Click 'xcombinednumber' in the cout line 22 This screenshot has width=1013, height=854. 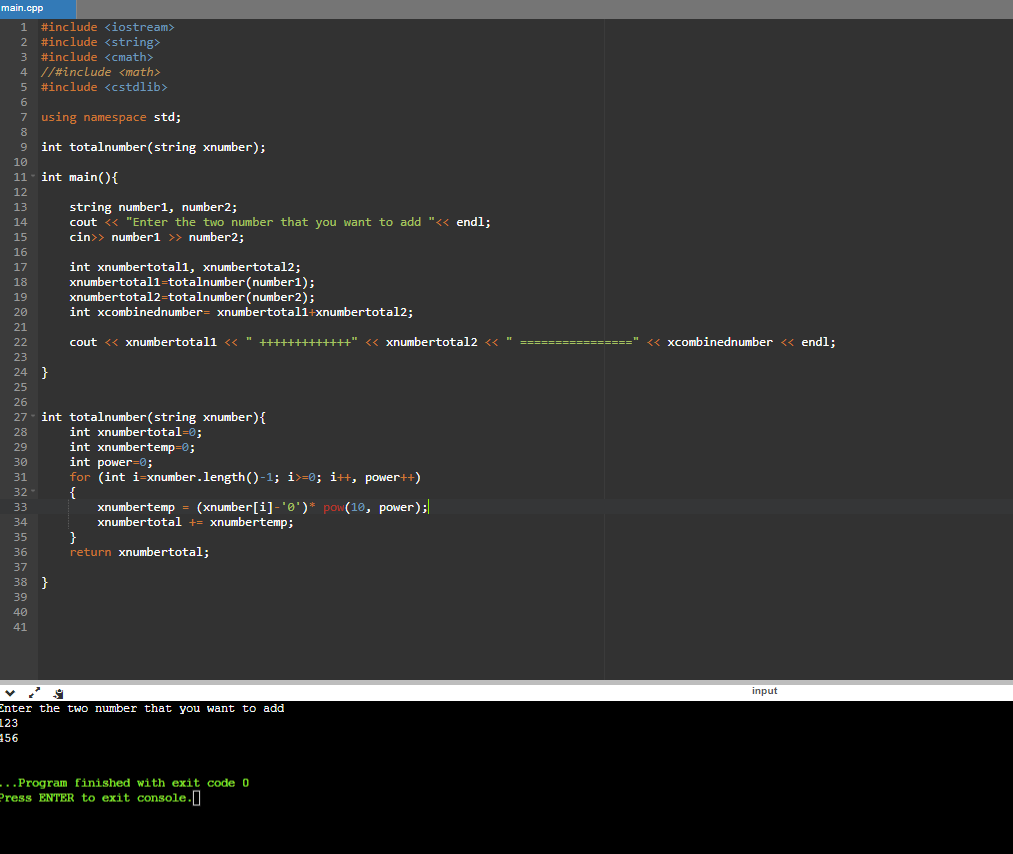pyautogui.click(x=720, y=342)
